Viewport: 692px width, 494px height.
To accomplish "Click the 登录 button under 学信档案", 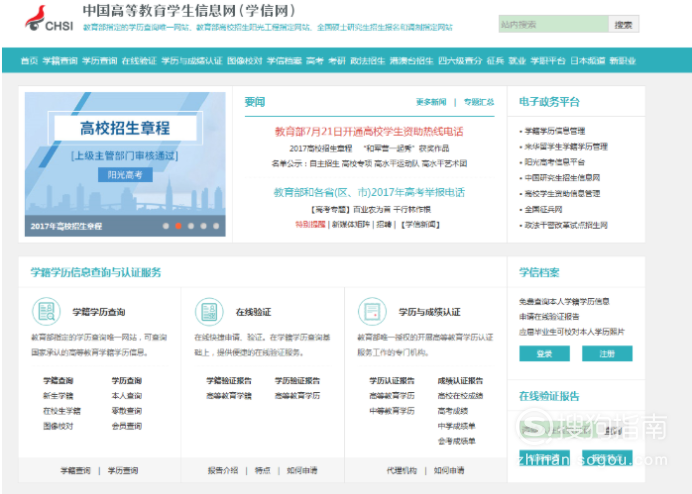I will click(545, 354).
